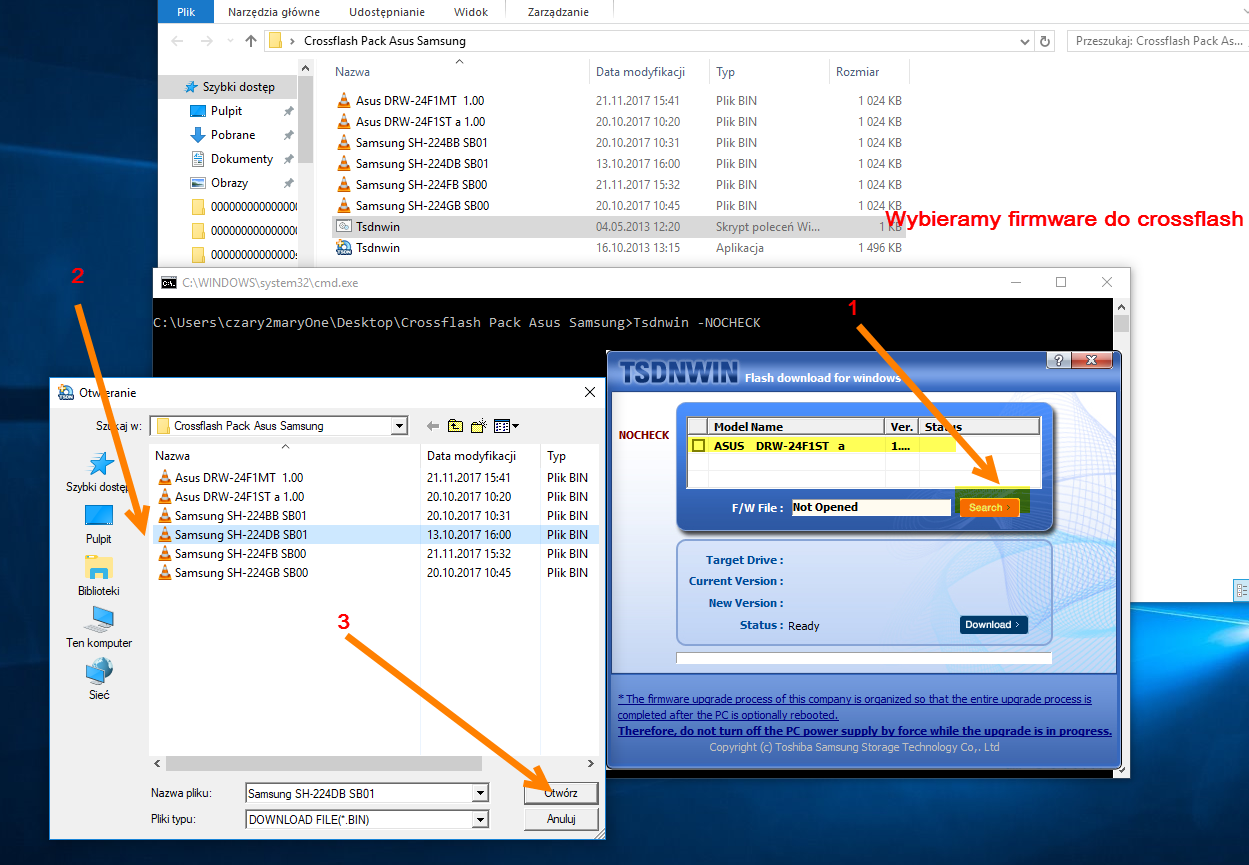Open Dokumenty in Explorer sidebar
Viewport: 1249px width, 865px height.
pos(241,159)
